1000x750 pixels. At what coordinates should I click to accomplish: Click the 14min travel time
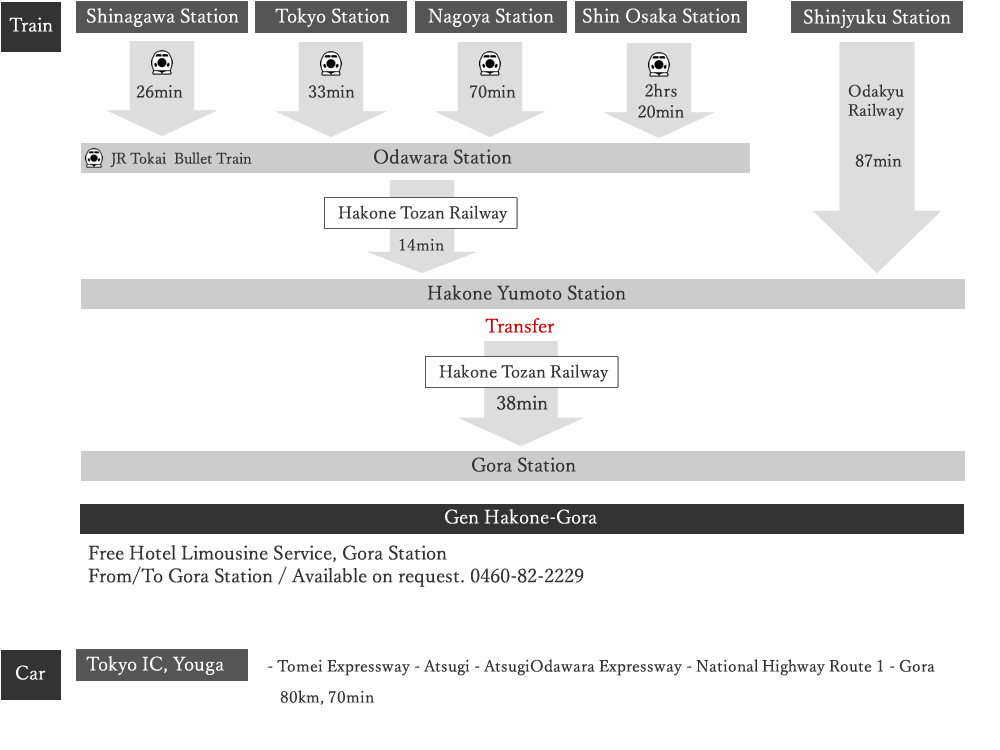click(421, 246)
